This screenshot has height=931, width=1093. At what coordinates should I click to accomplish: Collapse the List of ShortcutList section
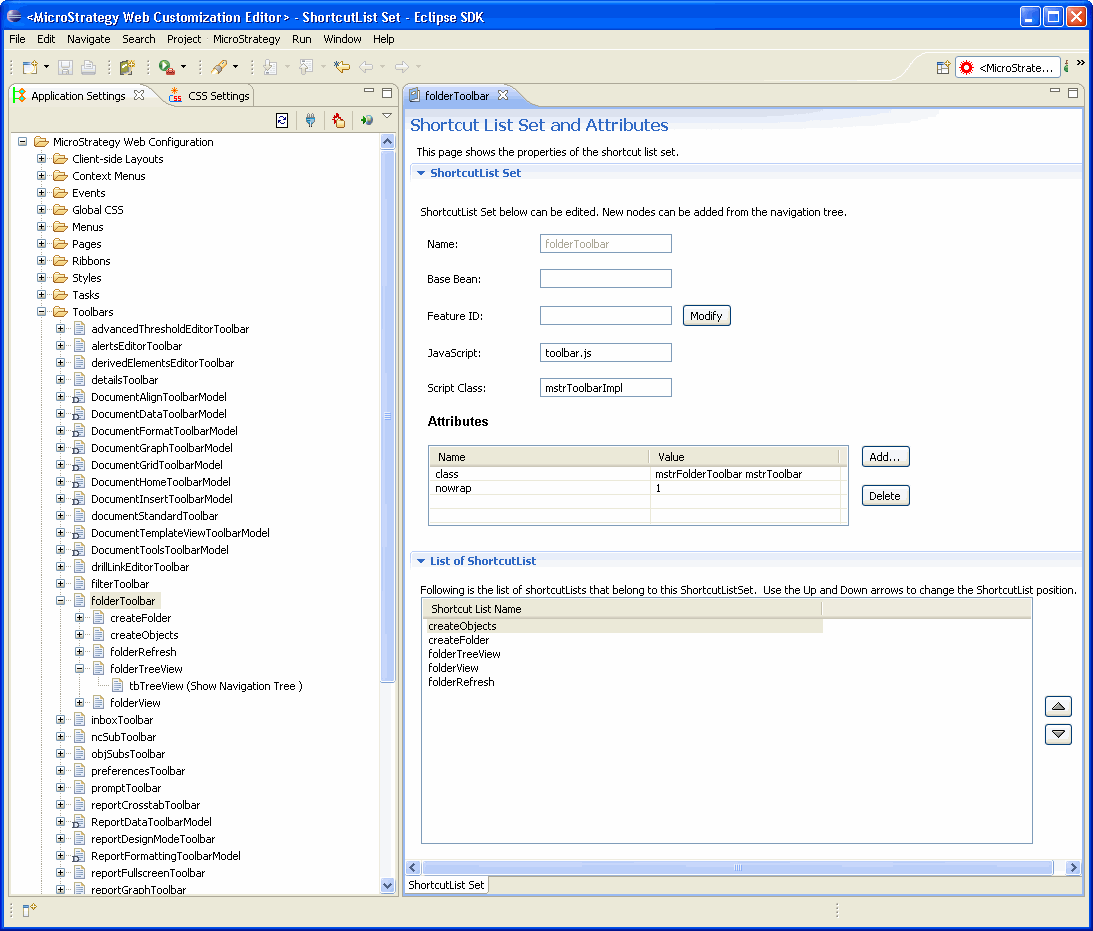coord(421,561)
